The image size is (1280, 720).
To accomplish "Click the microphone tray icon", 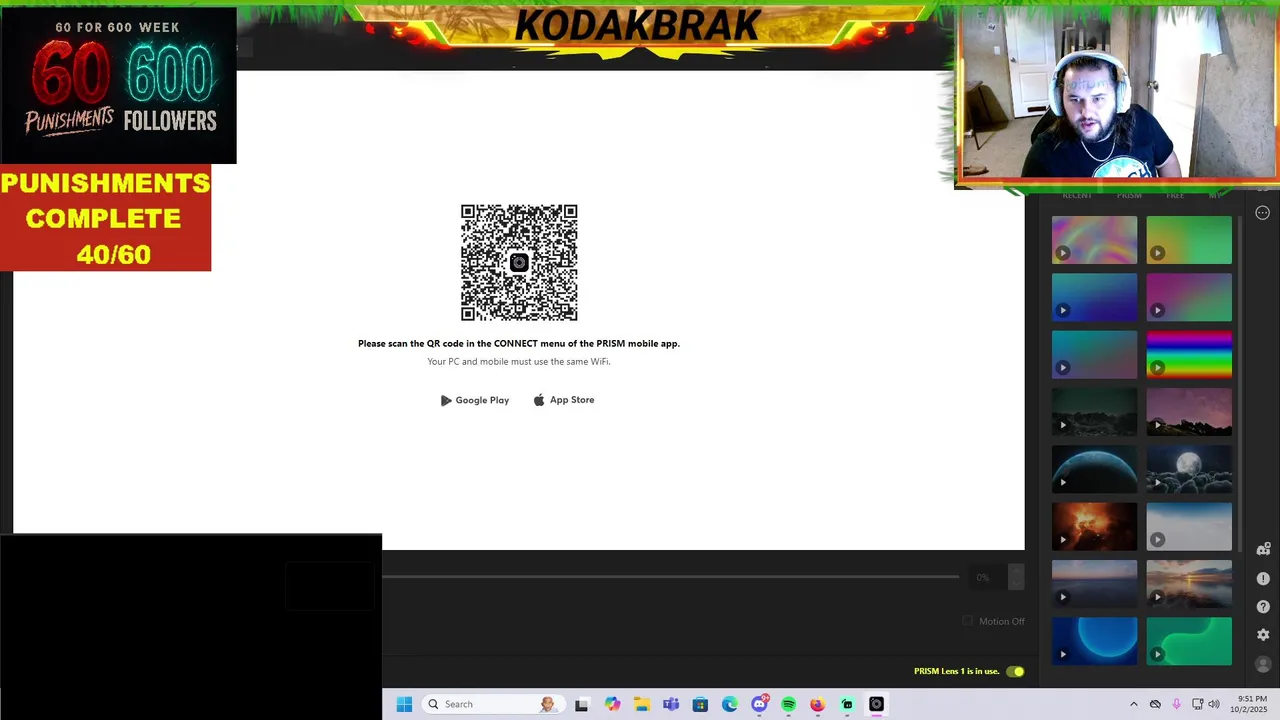I will 1176,704.
